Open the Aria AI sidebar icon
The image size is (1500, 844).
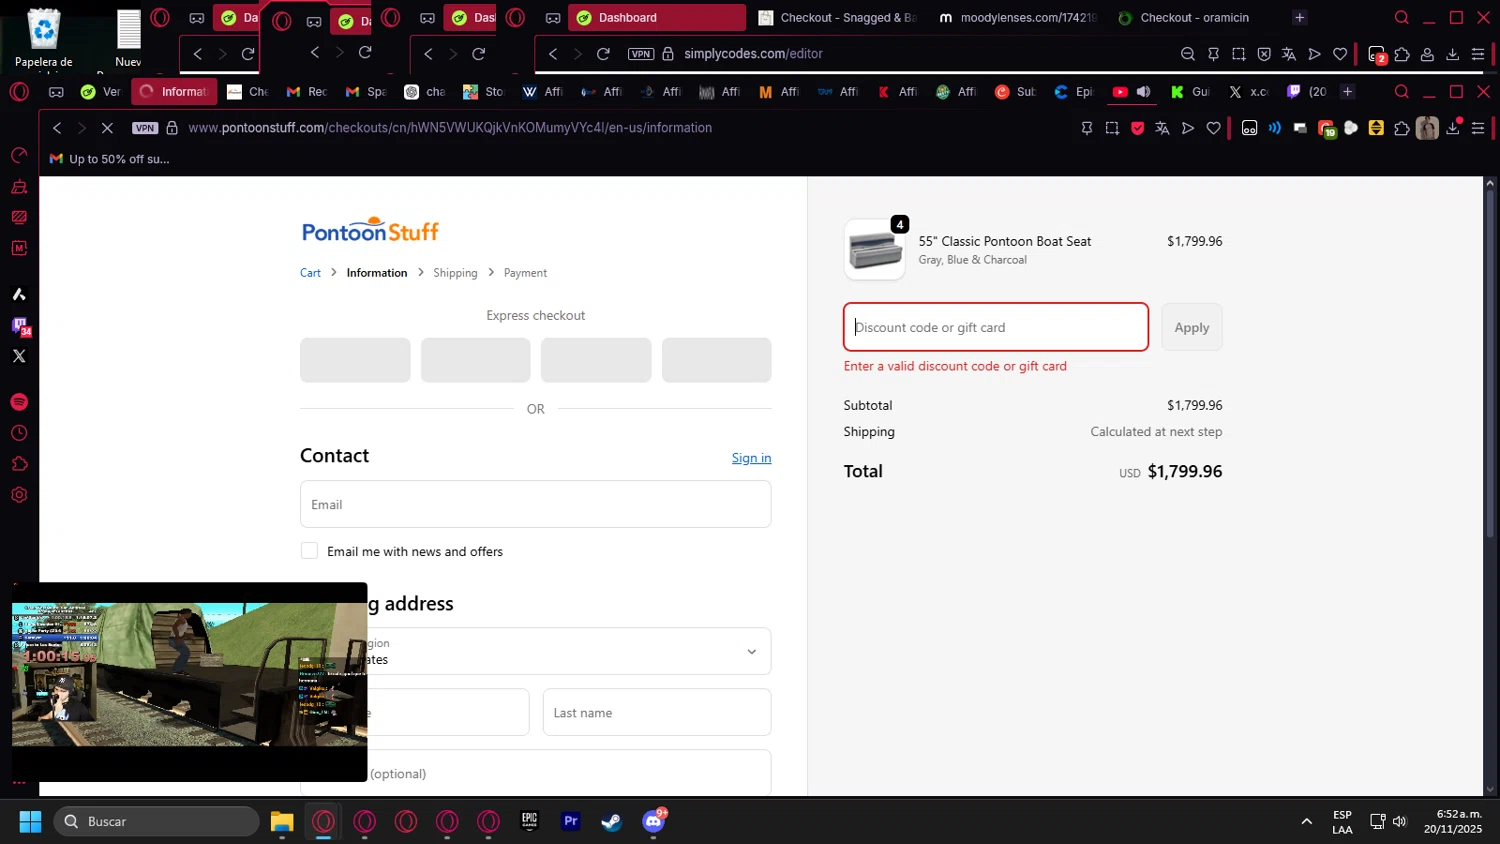pos(19,294)
